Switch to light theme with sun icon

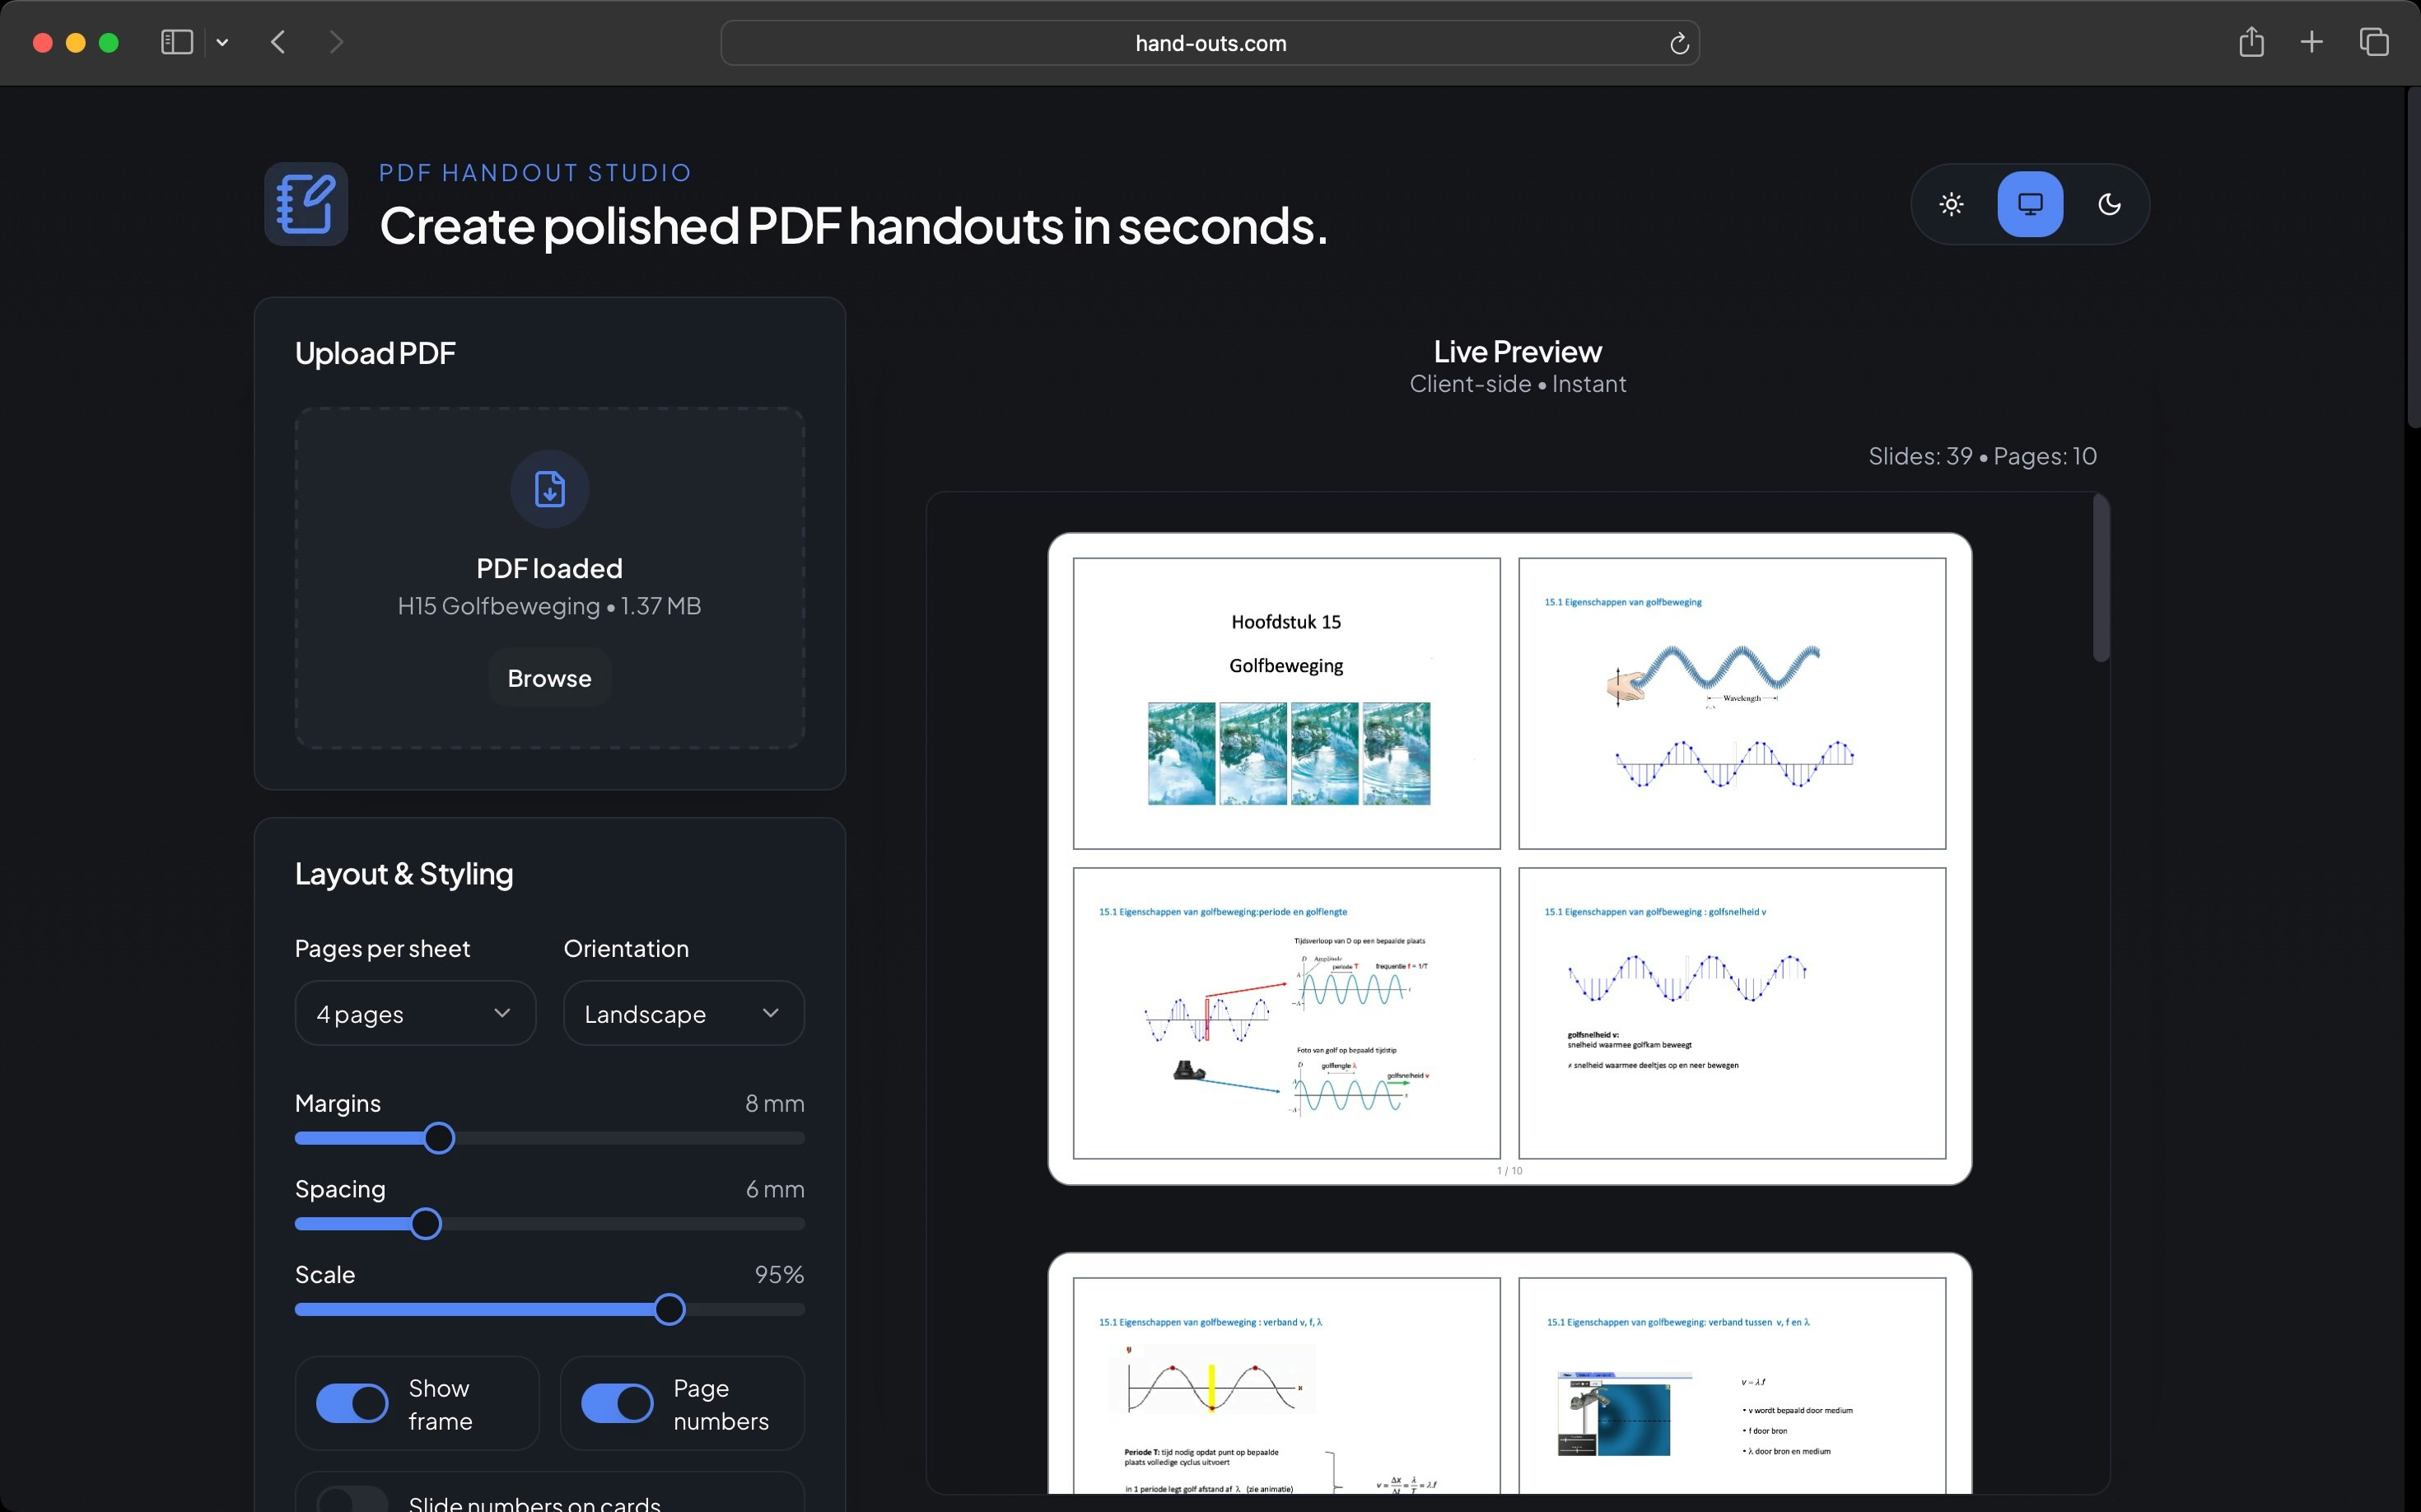coord(1950,203)
